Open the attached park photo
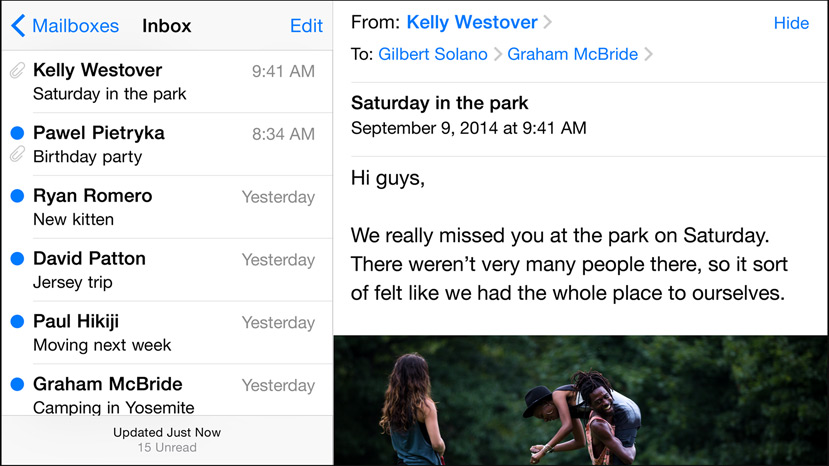829x466 pixels. pos(580,400)
